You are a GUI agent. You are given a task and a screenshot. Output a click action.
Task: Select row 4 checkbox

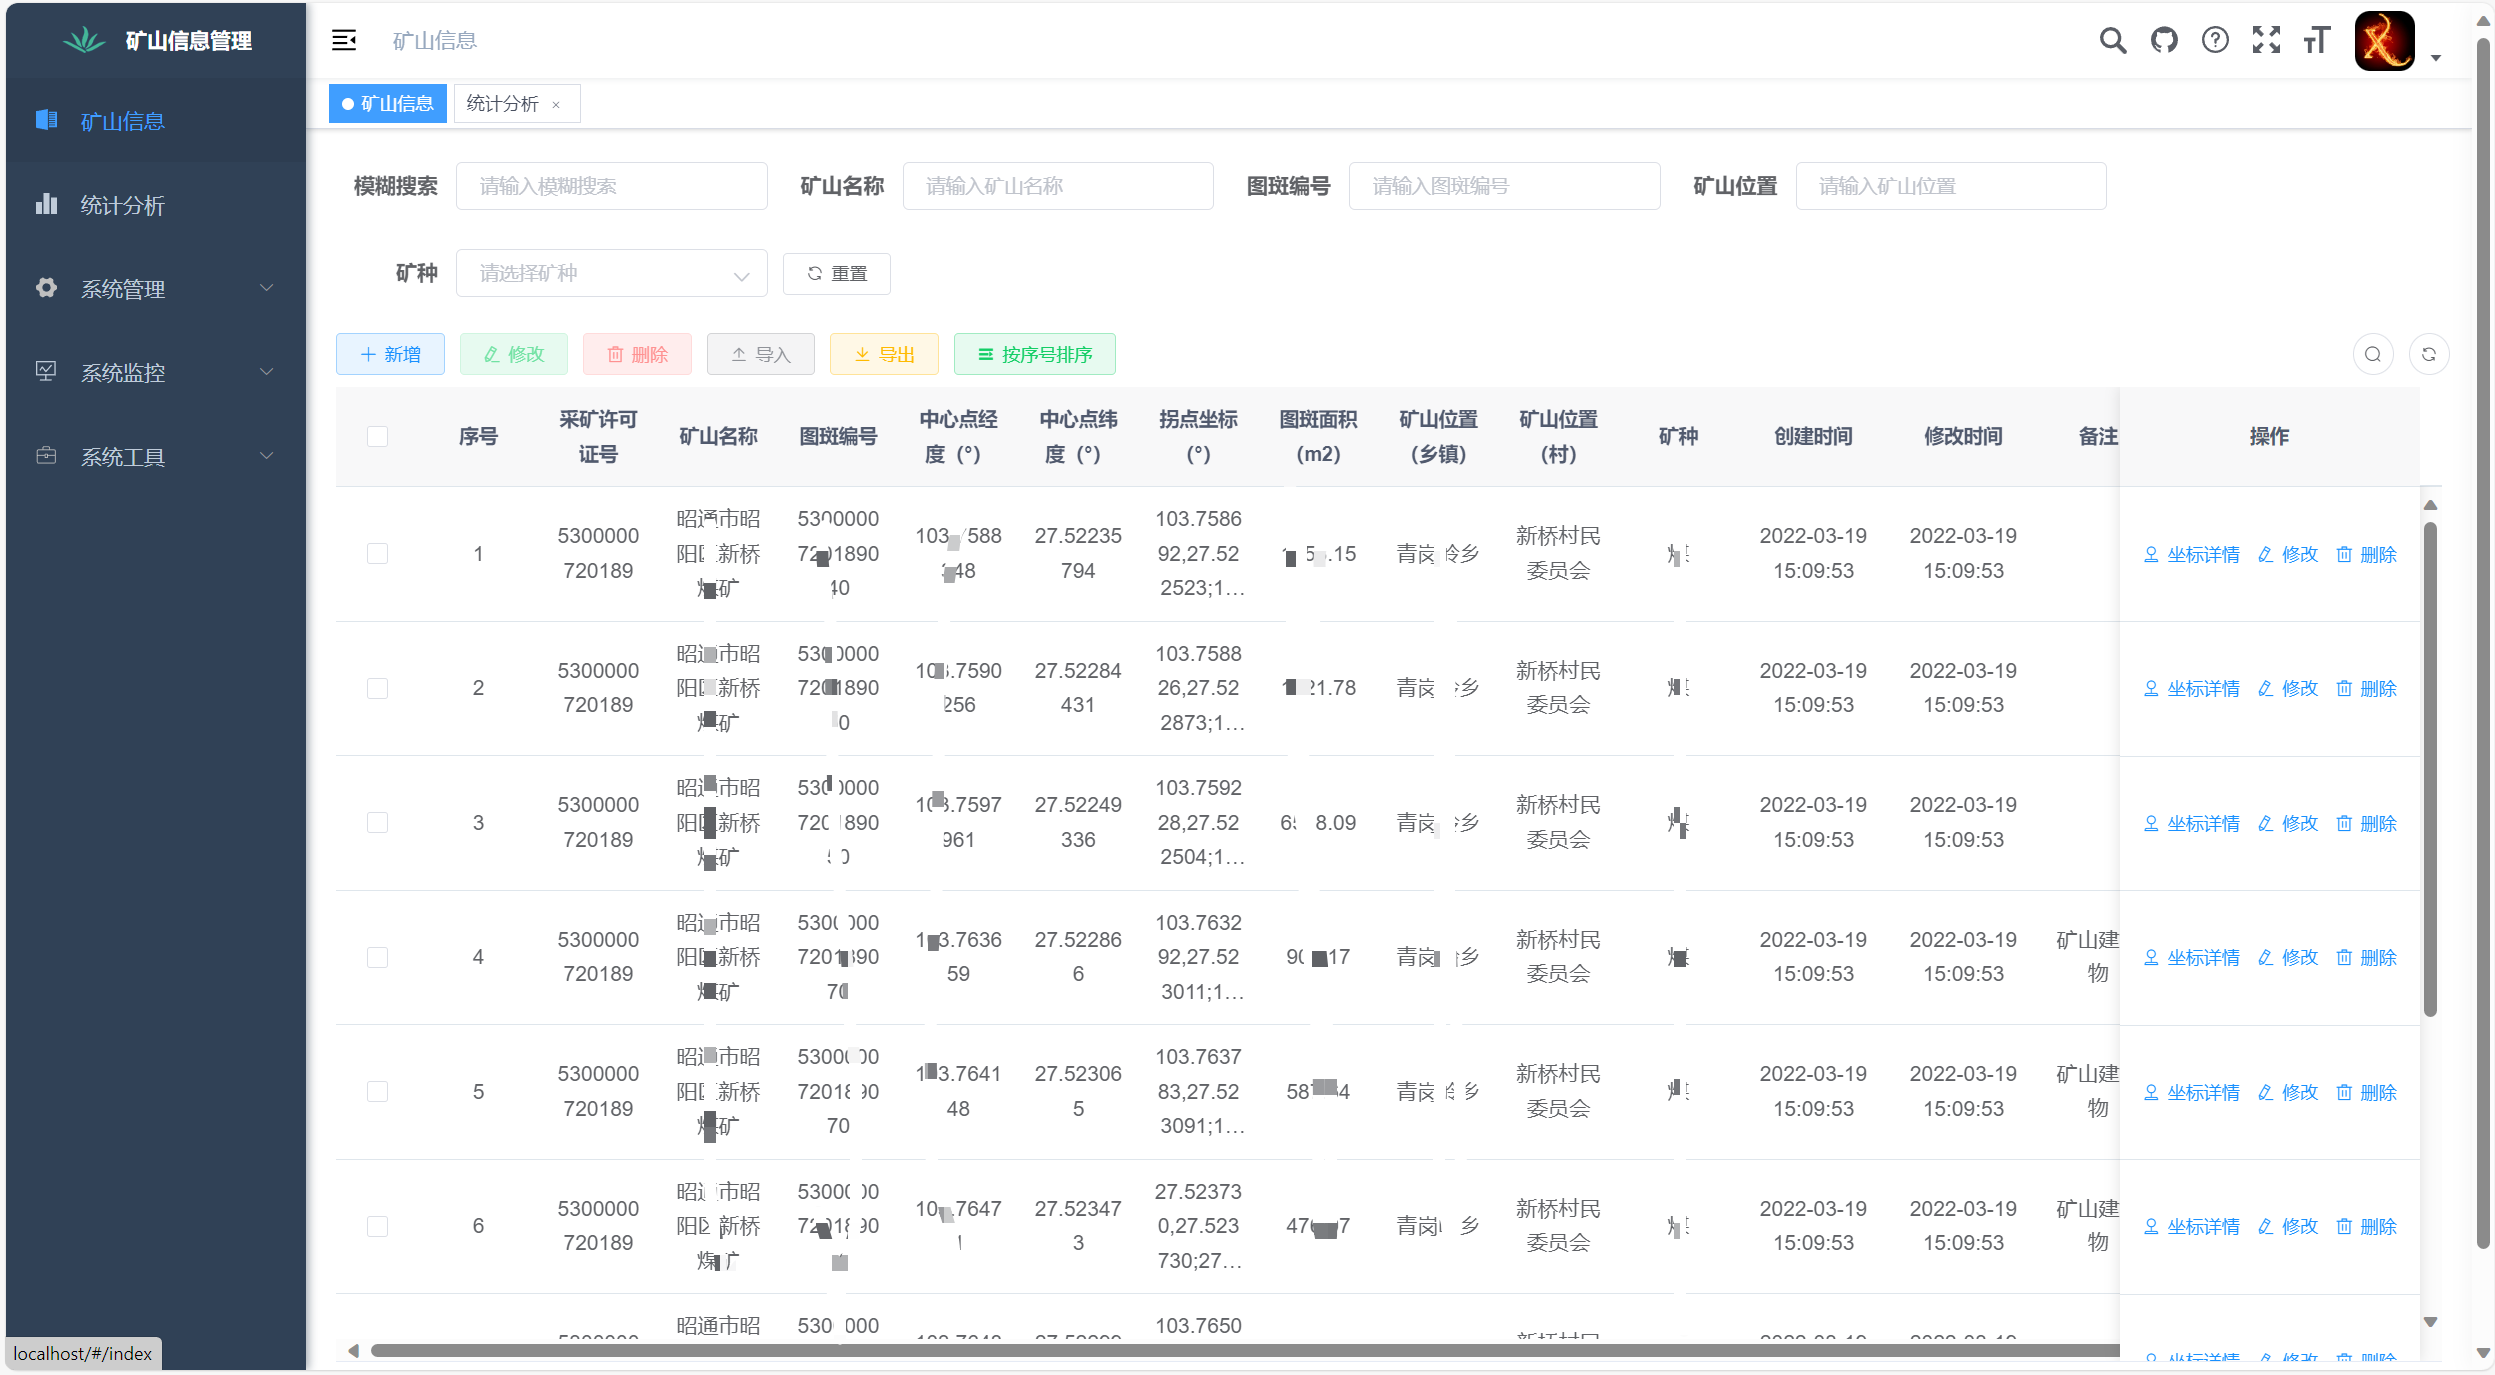pyautogui.click(x=377, y=957)
